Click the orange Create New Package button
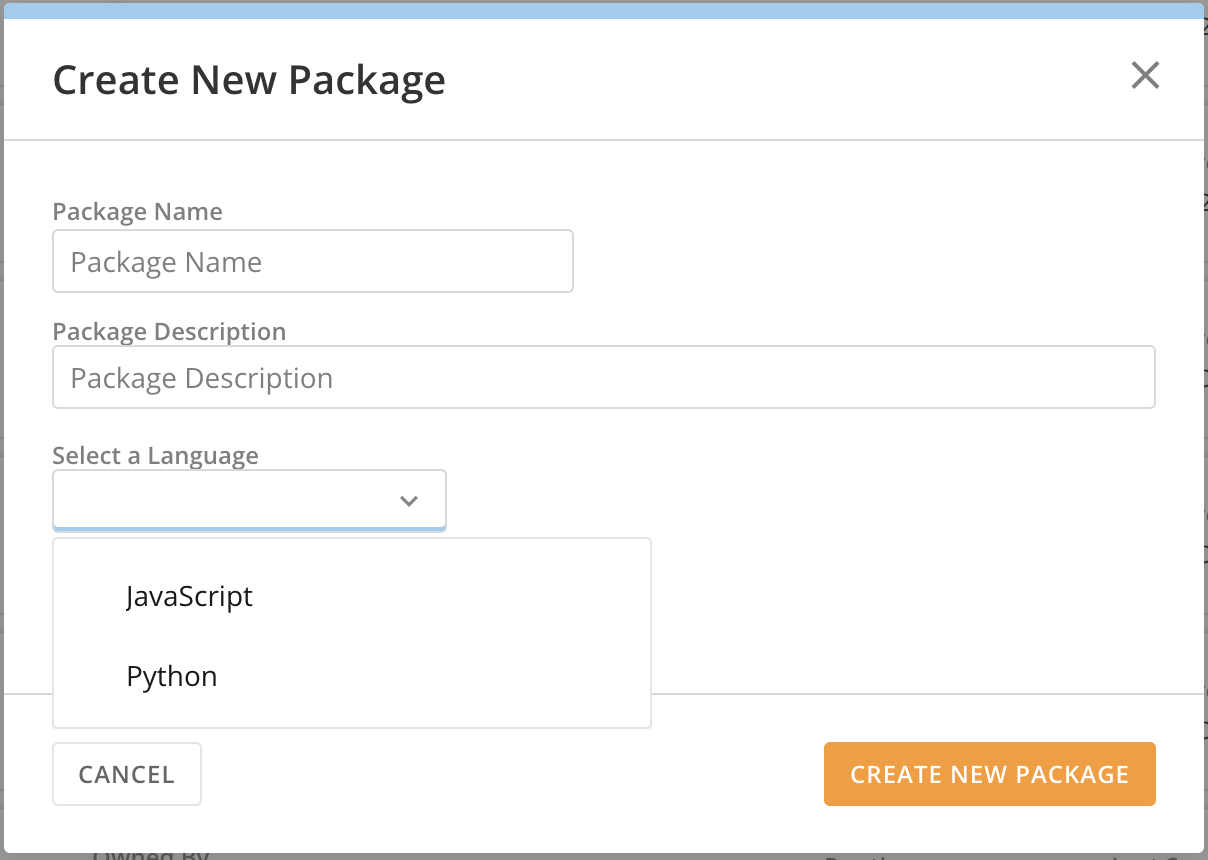The width and height of the screenshot is (1208, 860). coord(989,774)
